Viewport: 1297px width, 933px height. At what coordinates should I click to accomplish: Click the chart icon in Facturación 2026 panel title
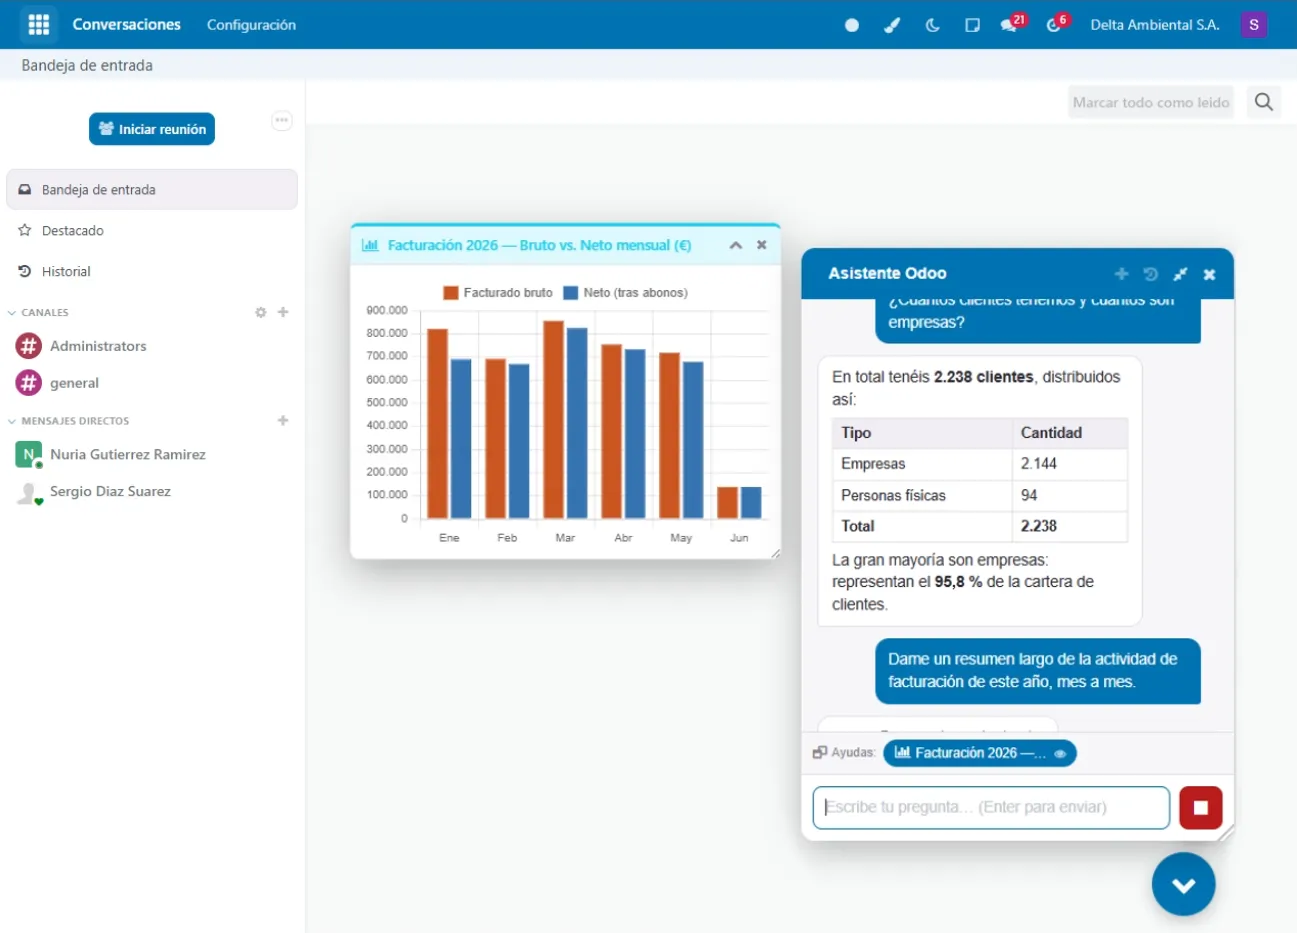pyautogui.click(x=370, y=245)
